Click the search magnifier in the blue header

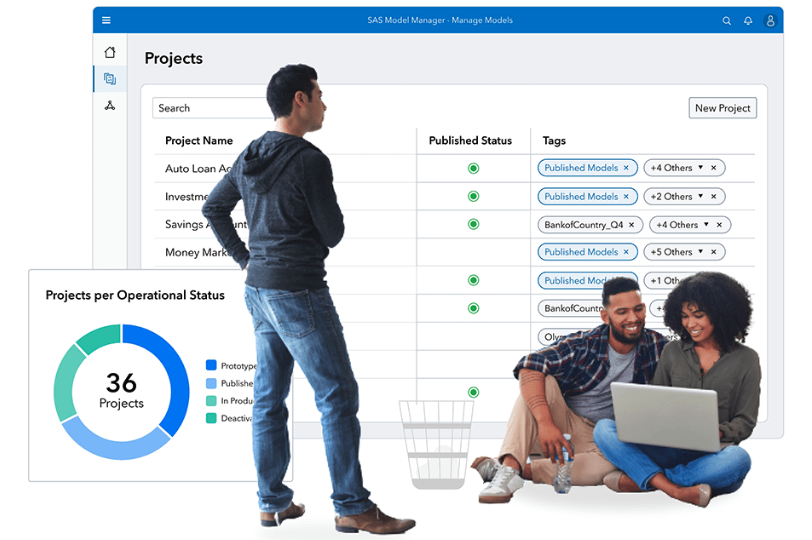(x=727, y=21)
